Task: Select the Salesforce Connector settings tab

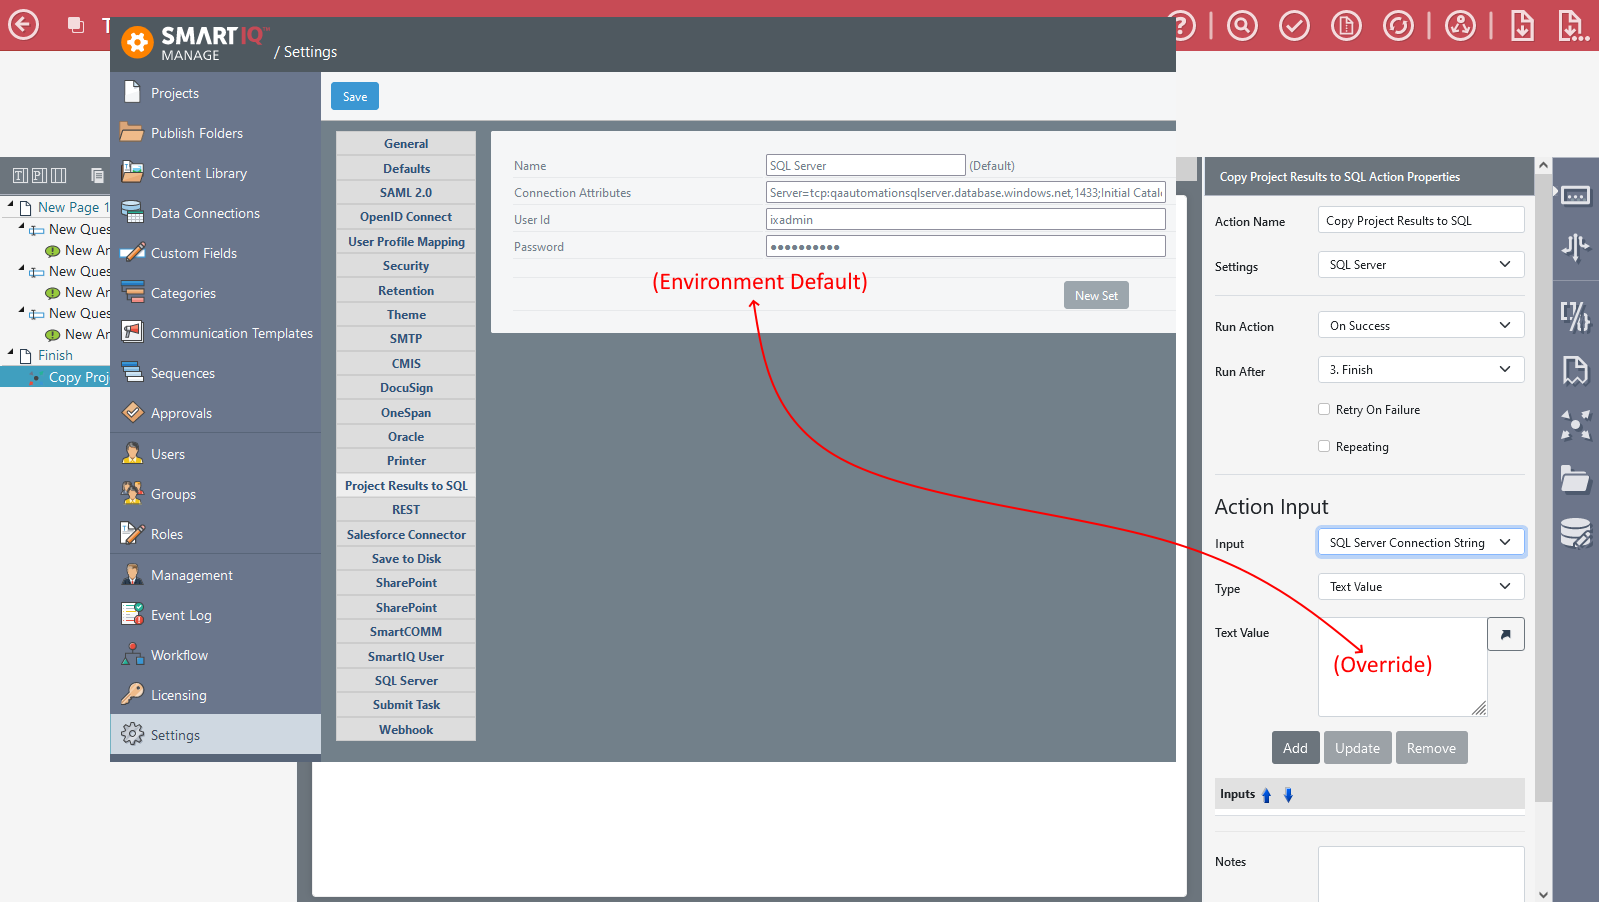Action: [x=406, y=535]
